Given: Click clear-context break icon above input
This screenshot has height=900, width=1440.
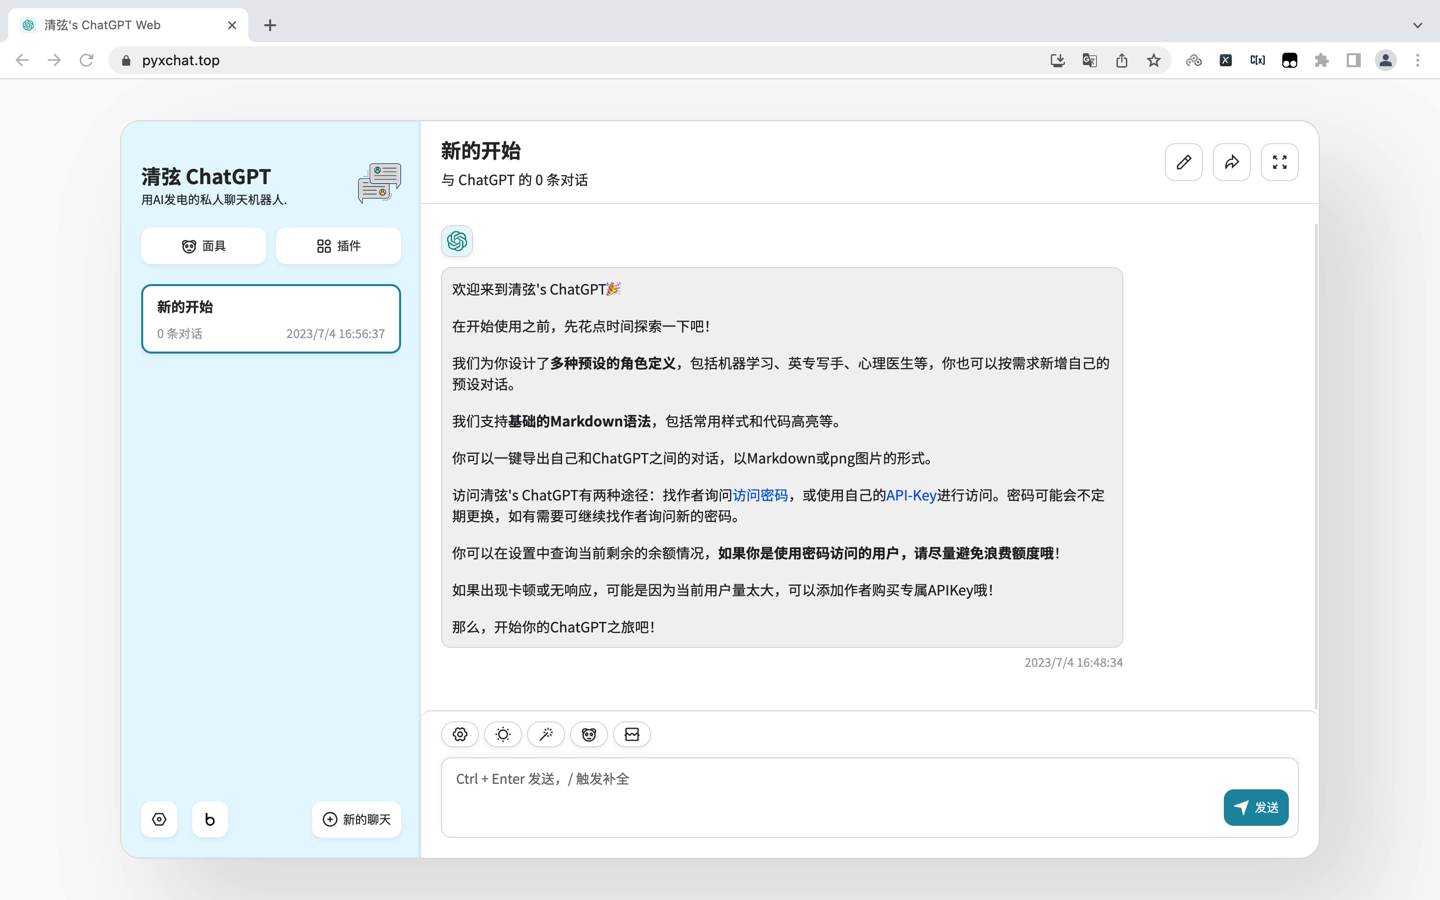Looking at the screenshot, I should [x=632, y=734].
